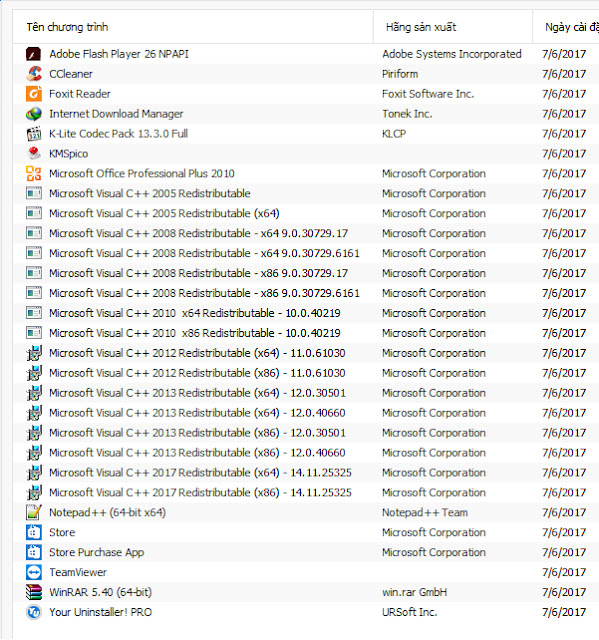Select the icon of Visual C++ 2008 x64 9.0.30729.17
Viewport: 599px width, 640px height.
[x=33, y=233]
